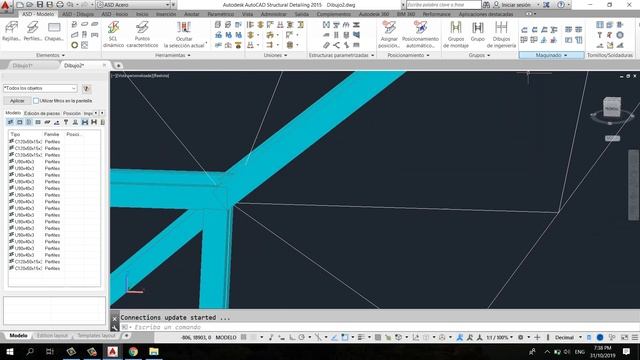Click in the help search keyword field
Screen dimensions: 640x360
click(x=444, y=5)
